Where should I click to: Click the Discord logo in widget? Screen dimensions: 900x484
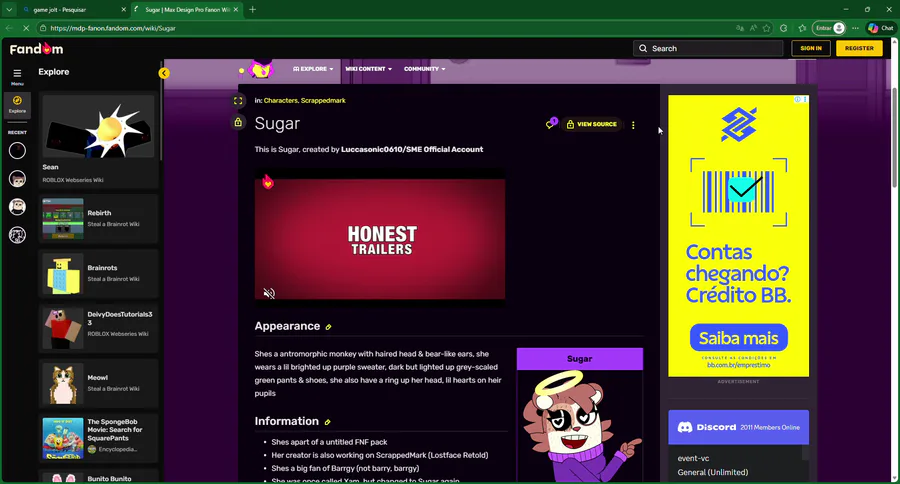685,427
